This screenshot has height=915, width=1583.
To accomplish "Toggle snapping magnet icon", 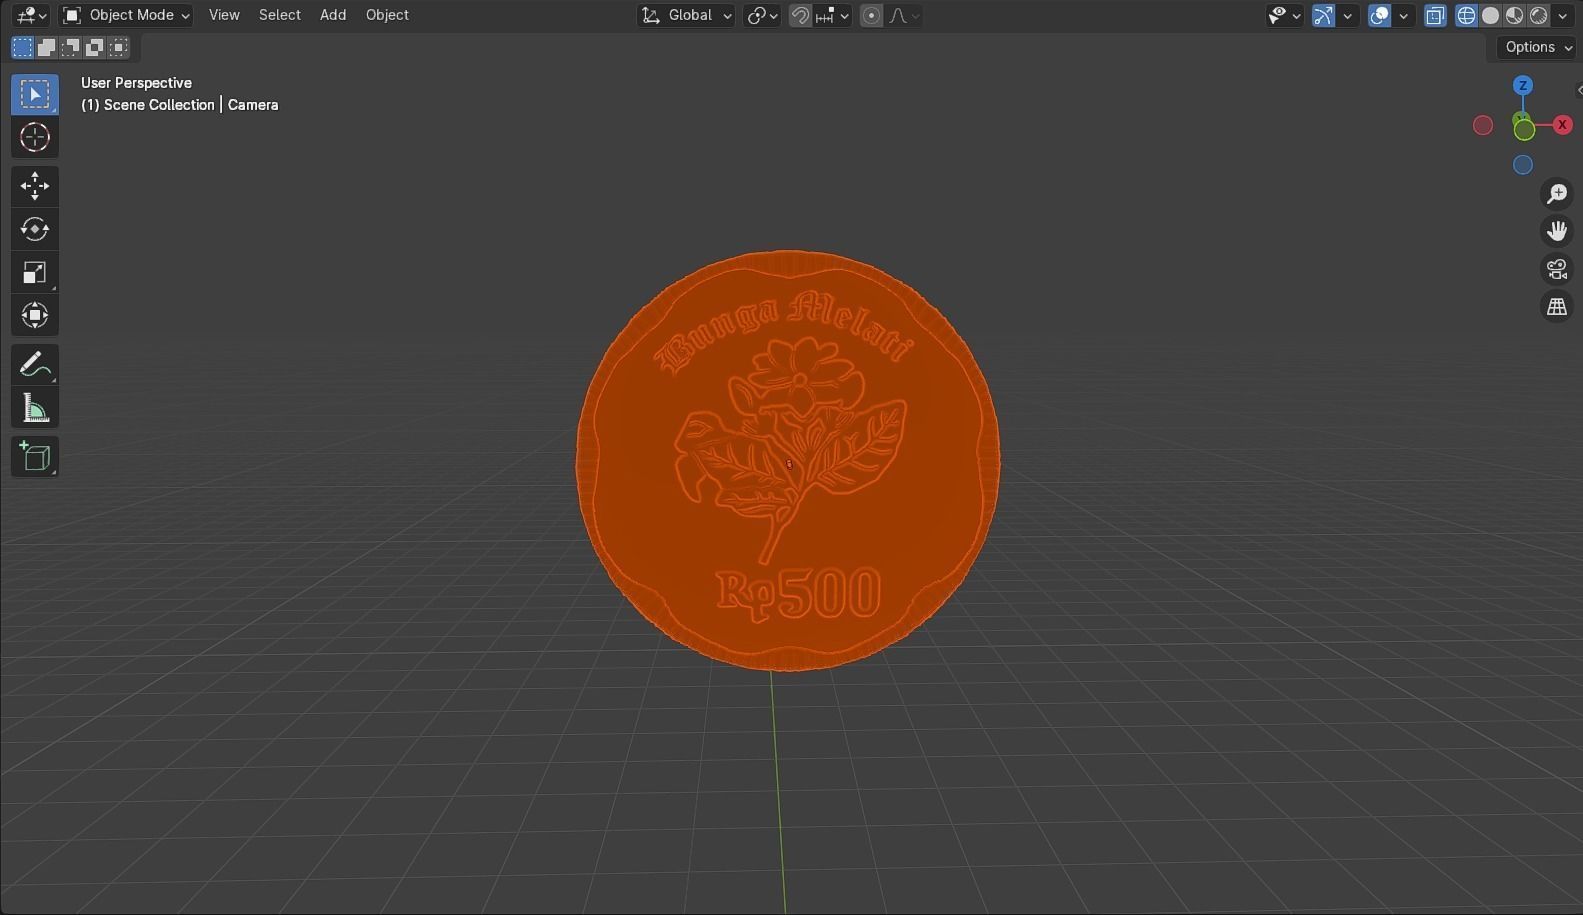I will pyautogui.click(x=800, y=15).
